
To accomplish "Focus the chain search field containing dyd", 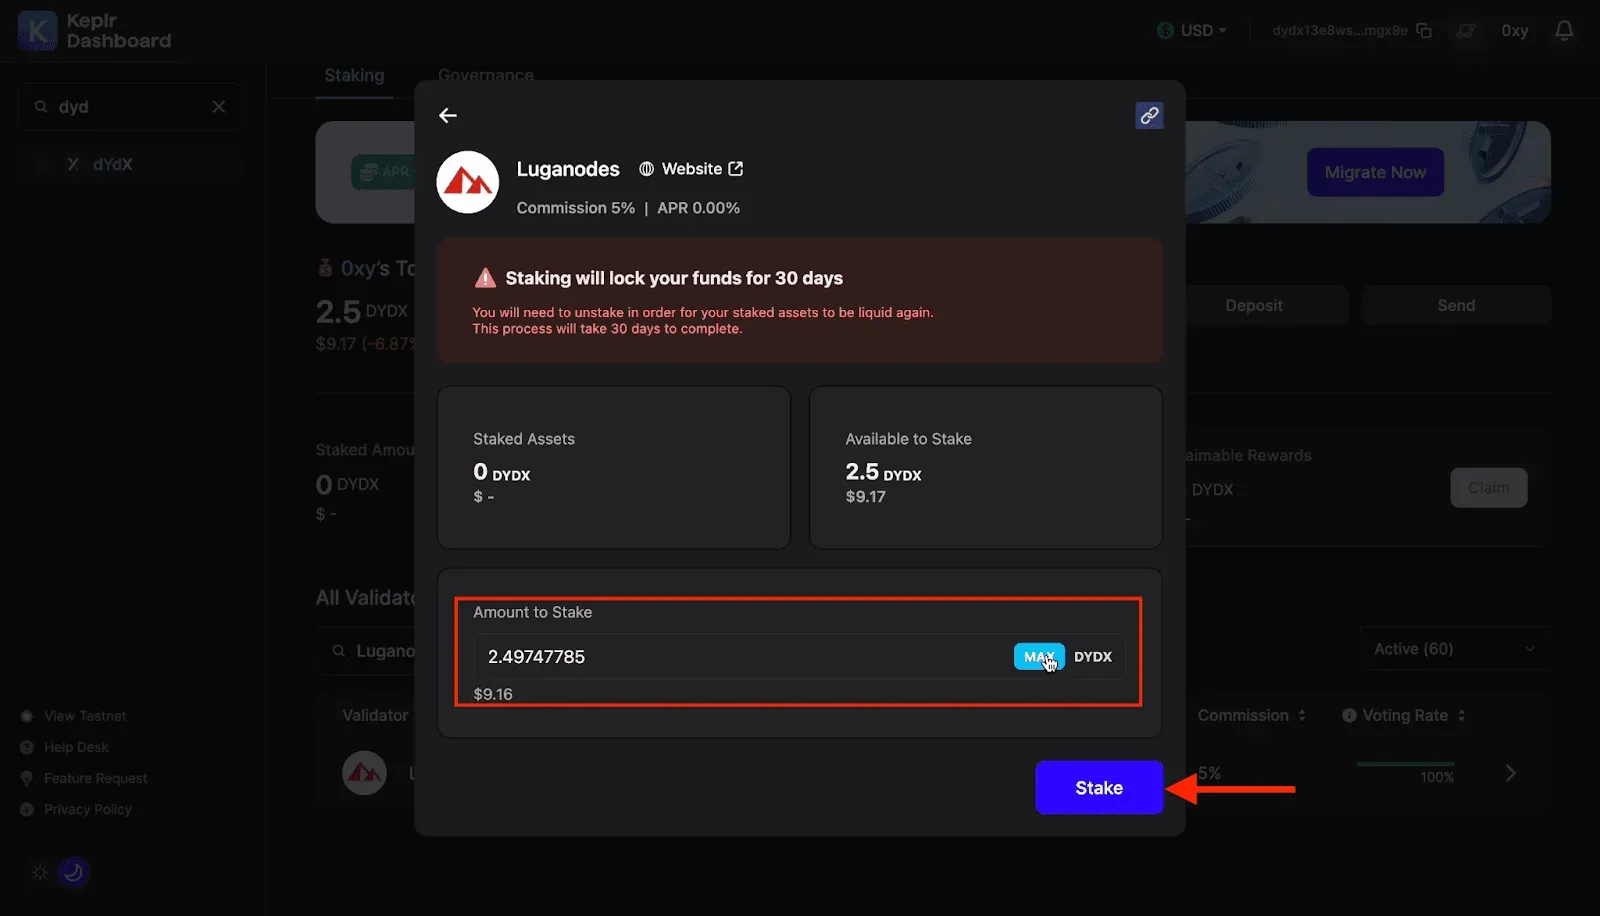I will click(129, 107).
